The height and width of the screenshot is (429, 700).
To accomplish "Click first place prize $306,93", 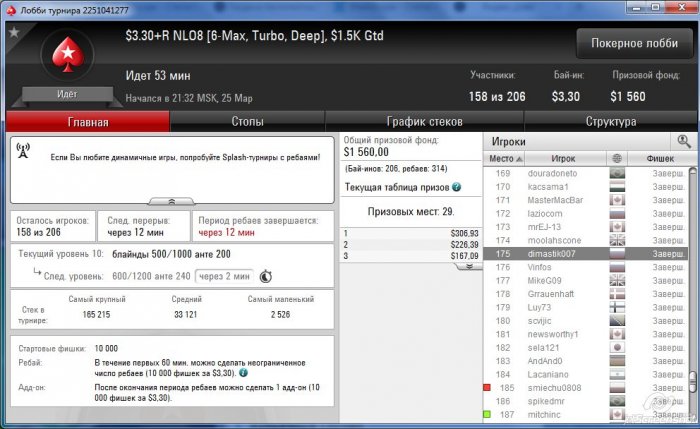I will (x=464, y=233).
